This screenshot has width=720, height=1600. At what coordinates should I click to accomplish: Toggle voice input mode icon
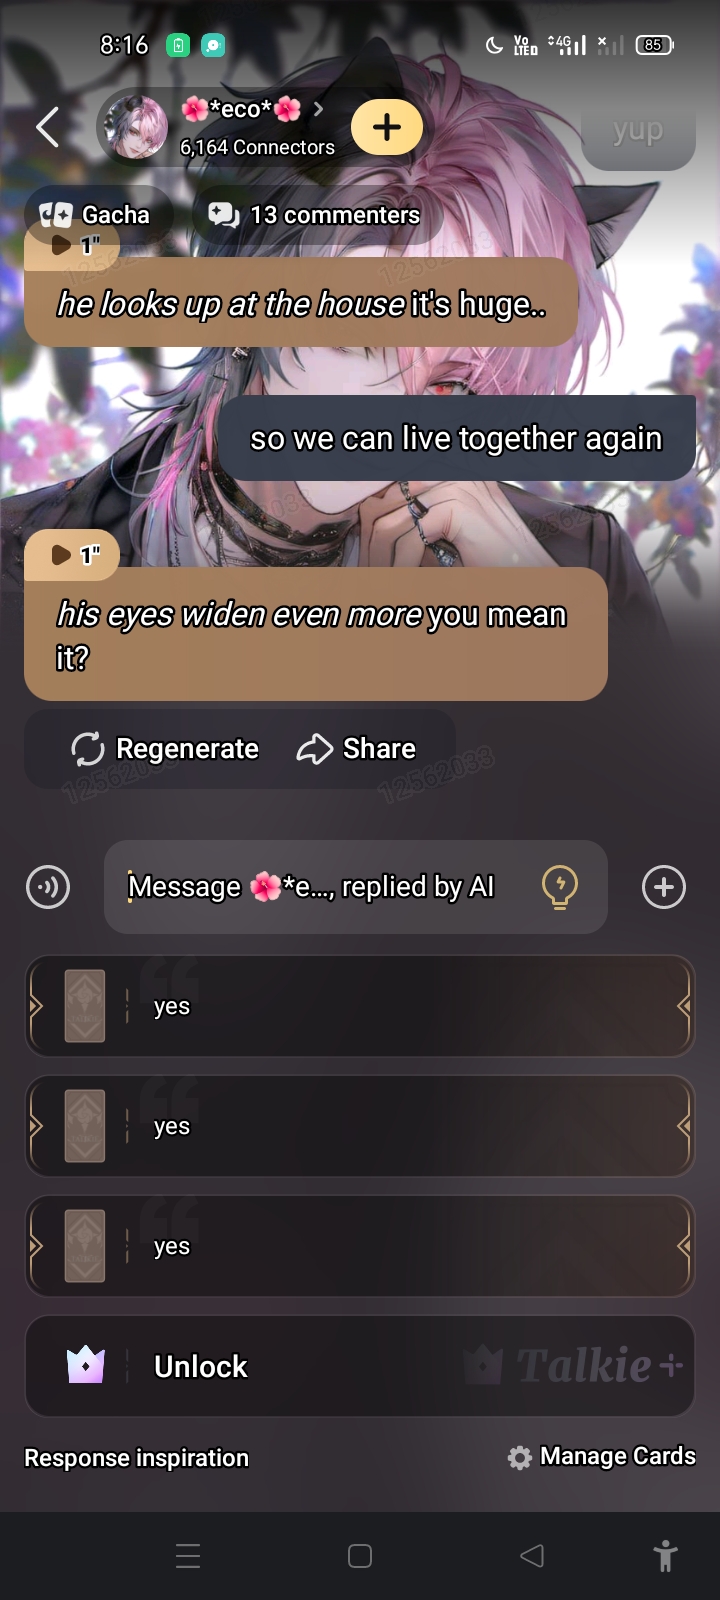coord(48,887)
